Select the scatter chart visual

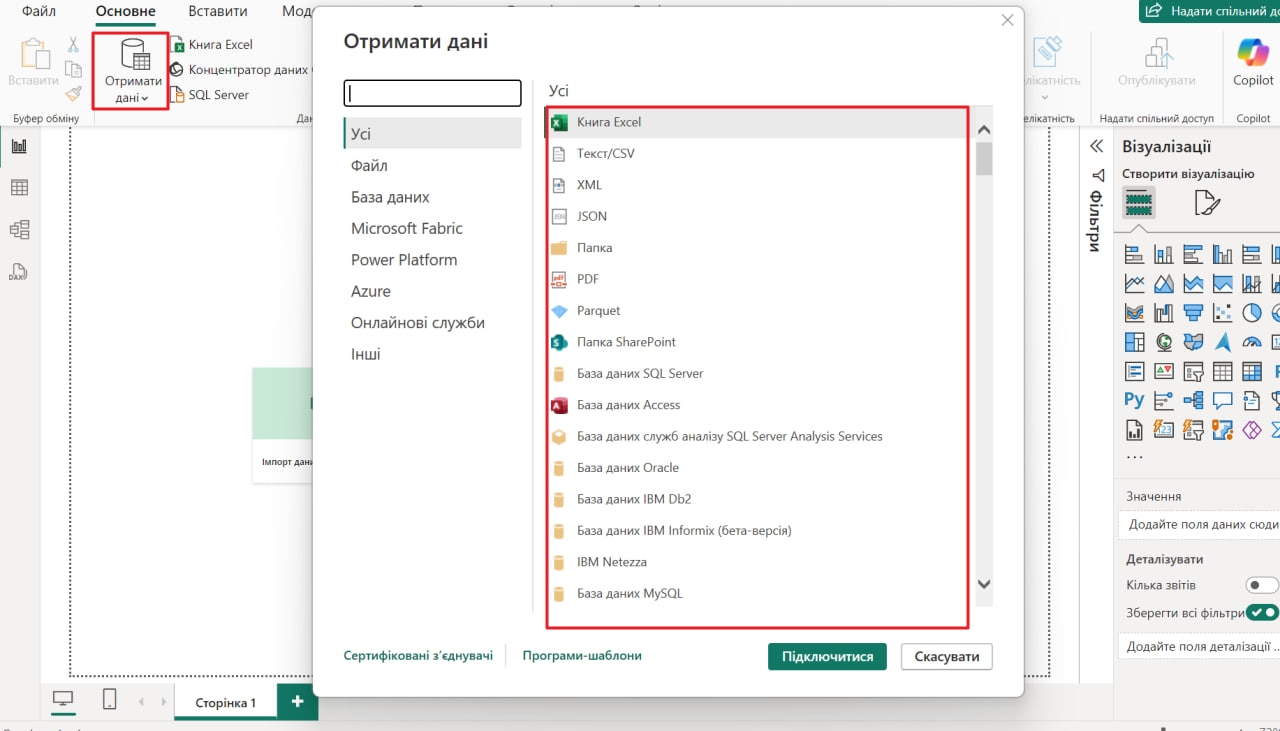point(1222,313)
